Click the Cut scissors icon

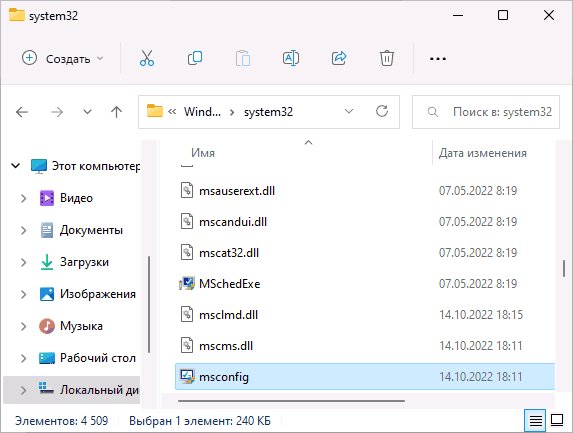click(x=147, y=58)
